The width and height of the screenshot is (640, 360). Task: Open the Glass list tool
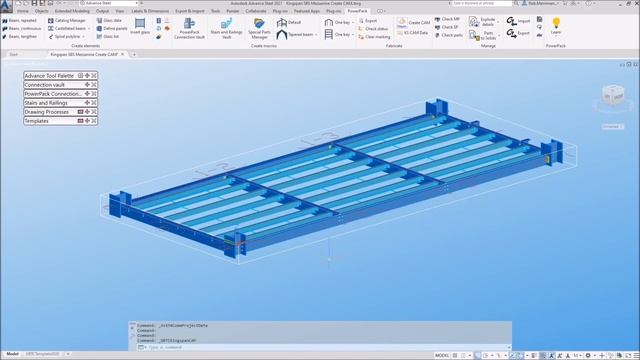click(x=108, y=37)
